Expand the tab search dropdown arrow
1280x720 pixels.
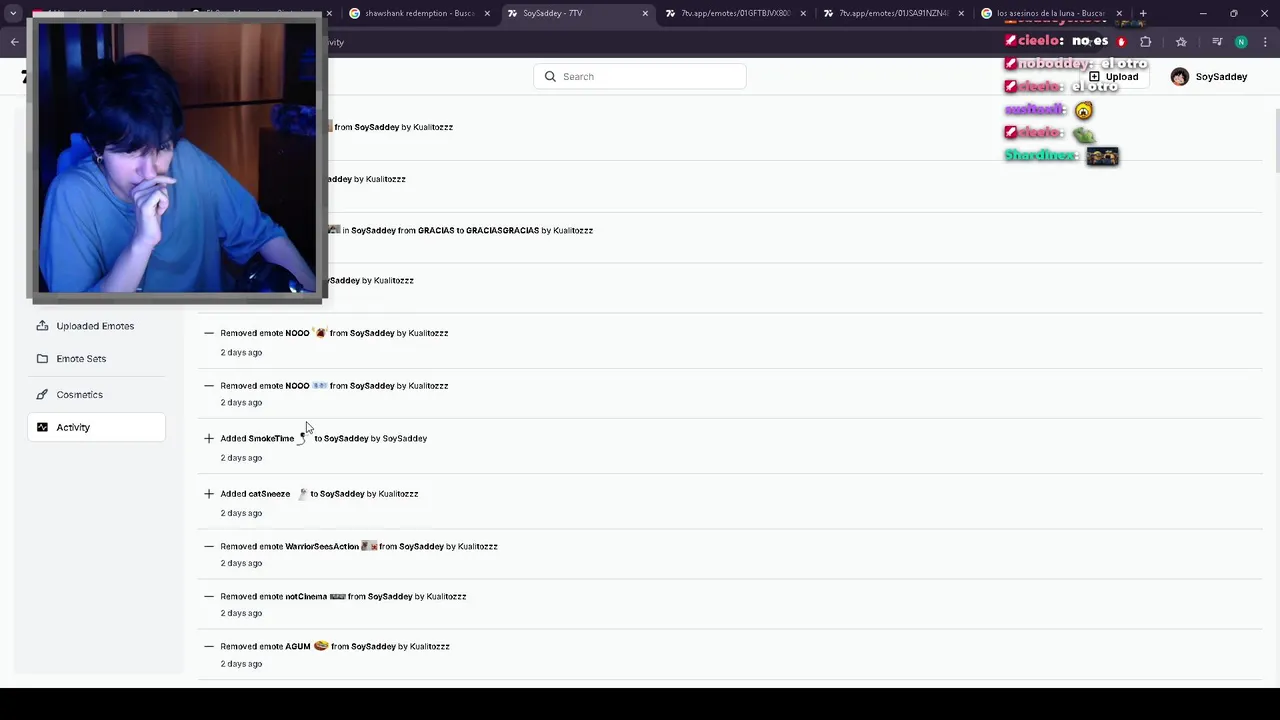pos(13,14)
